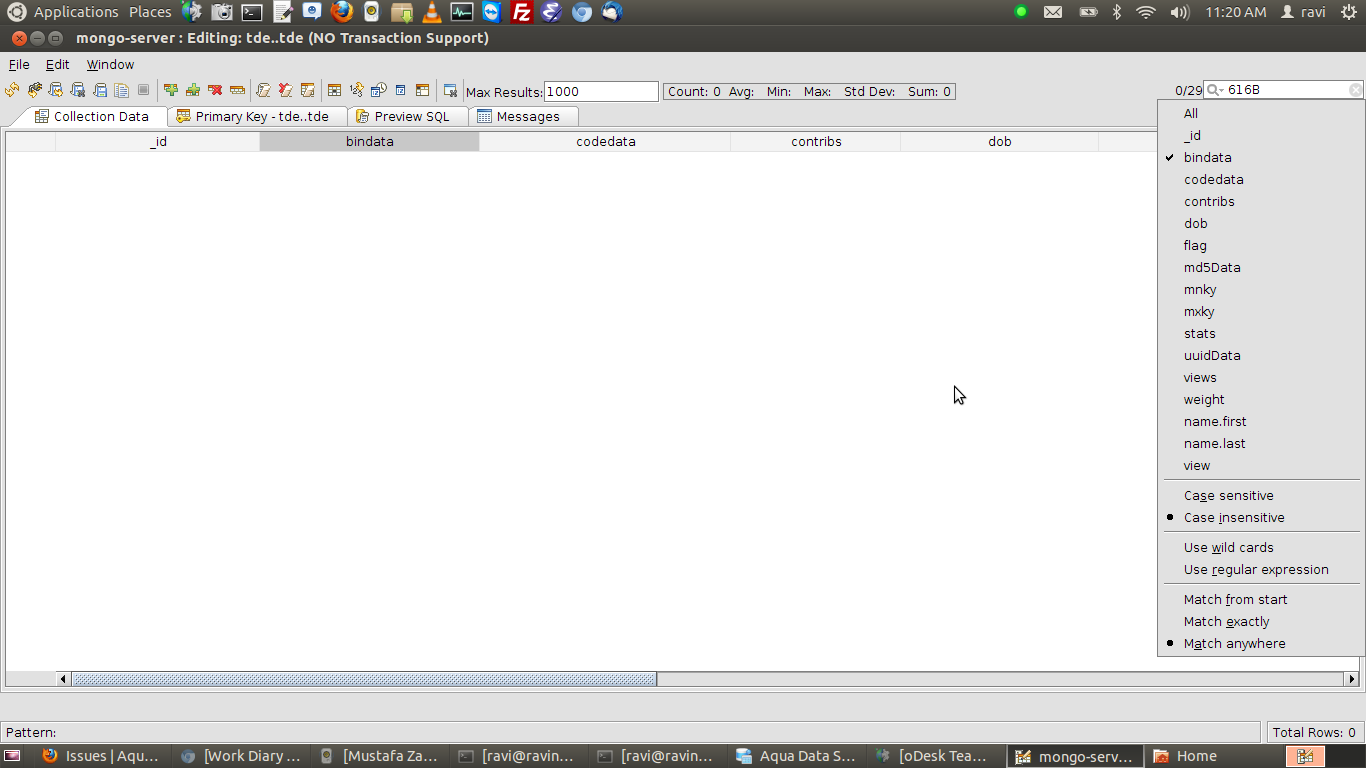Screen dimensions: 1366x768
Task: Click the grey stop square toolbar icon
Action: click(x=143, y=90)
